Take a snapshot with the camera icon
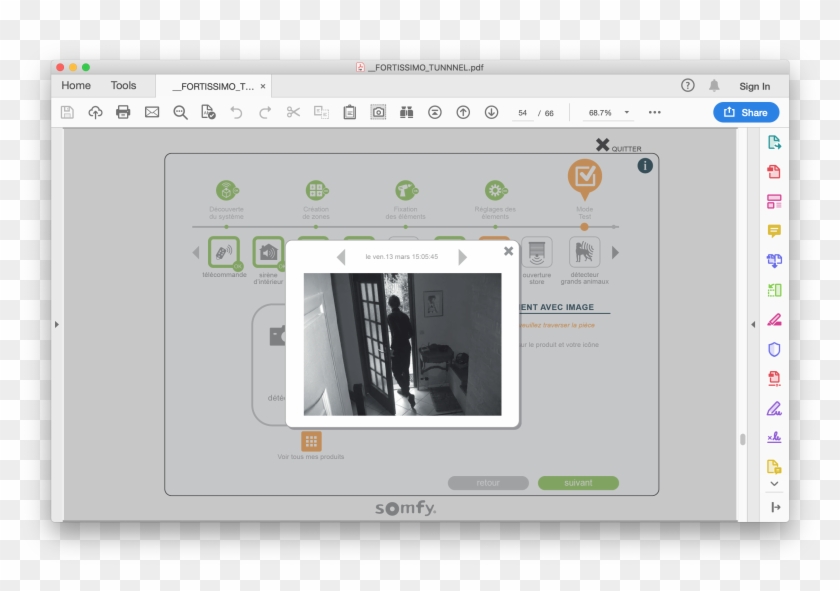The width and height of the screenshot is (840, 591). click(378, 112)
